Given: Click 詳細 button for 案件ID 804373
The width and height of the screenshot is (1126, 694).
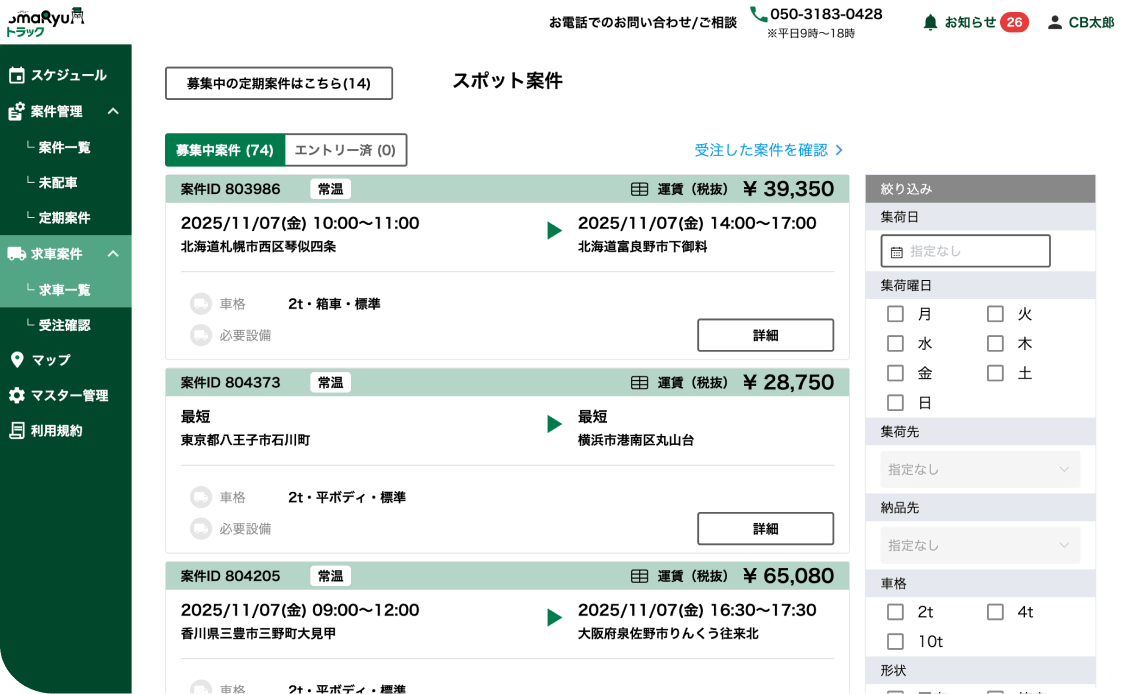Looking at the screenshot, I should 765,528.
